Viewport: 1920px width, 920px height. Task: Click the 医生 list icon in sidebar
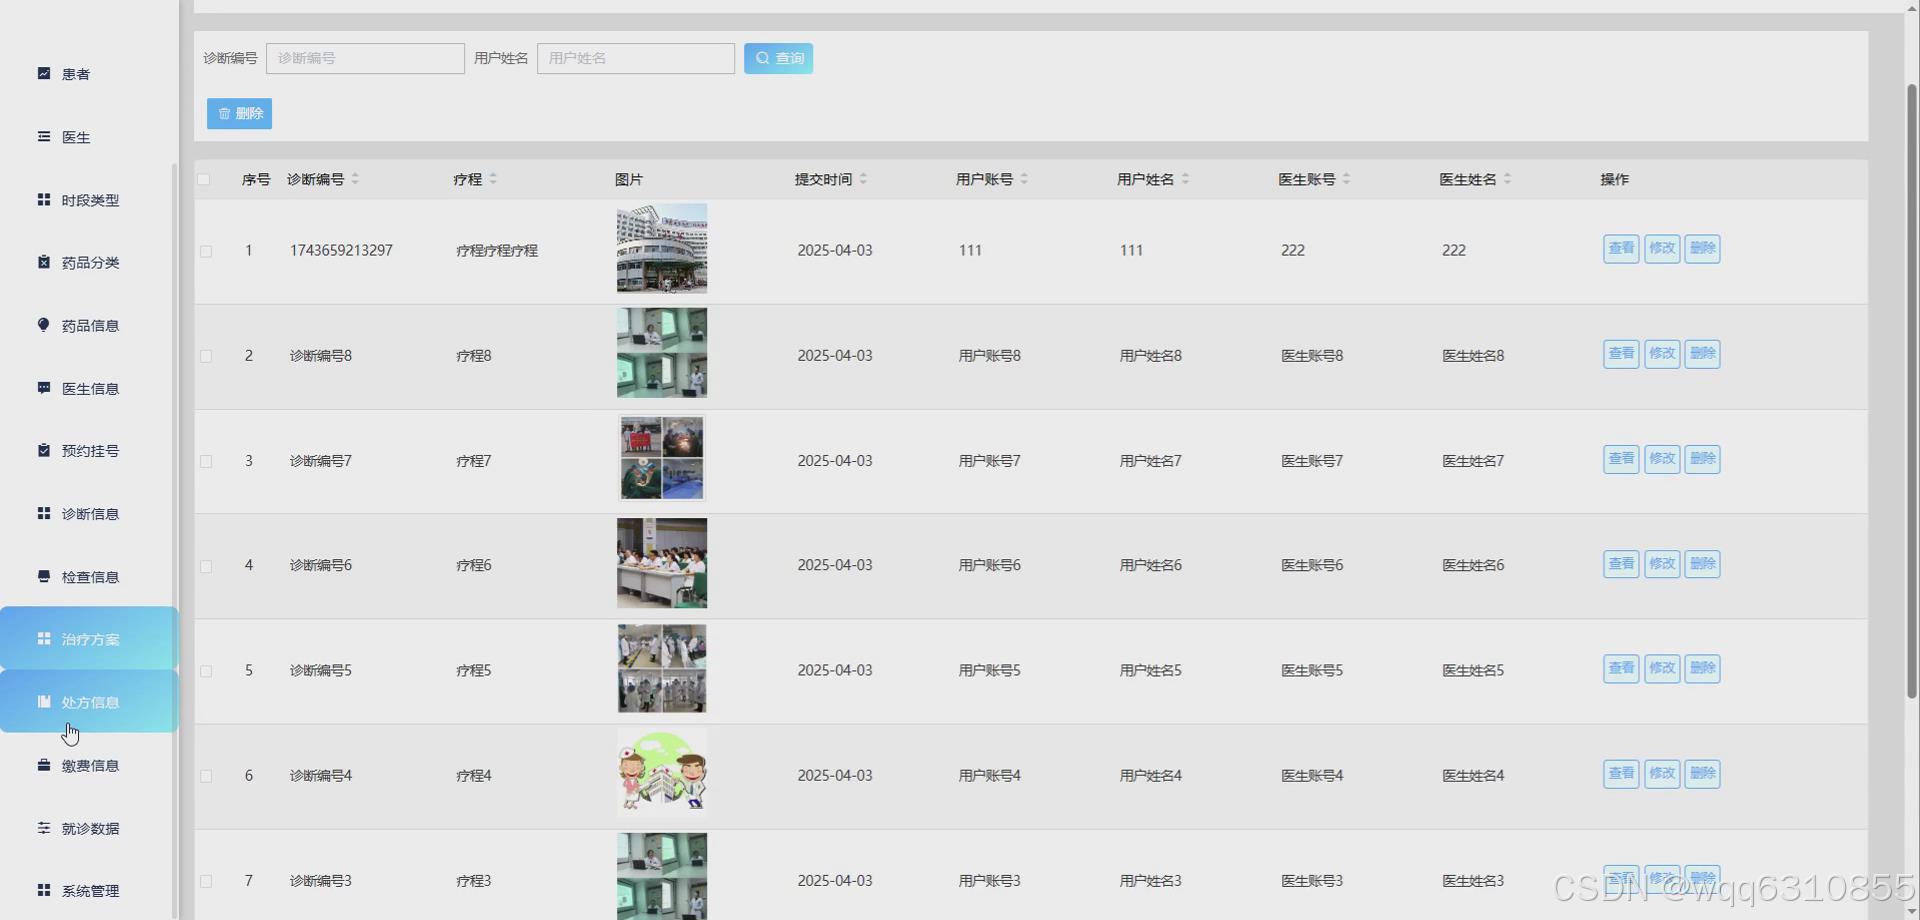click(44, 136)
